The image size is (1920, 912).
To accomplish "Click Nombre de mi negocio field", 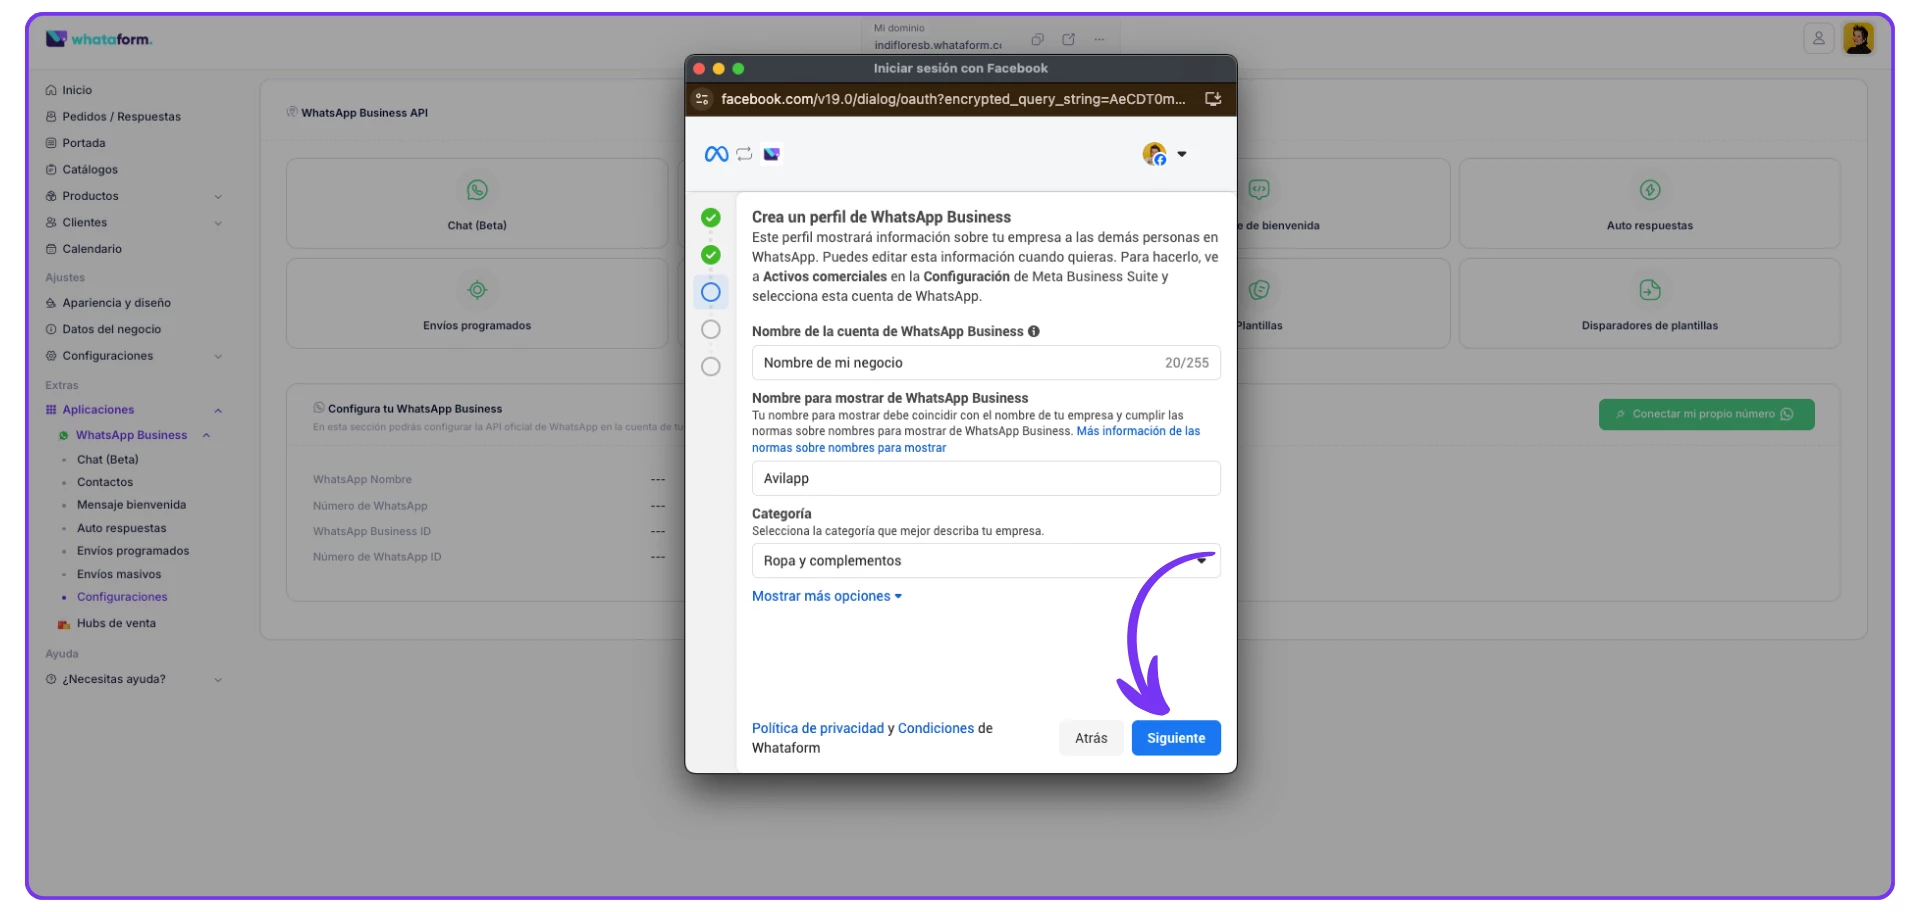I will [x=950, y=363].
